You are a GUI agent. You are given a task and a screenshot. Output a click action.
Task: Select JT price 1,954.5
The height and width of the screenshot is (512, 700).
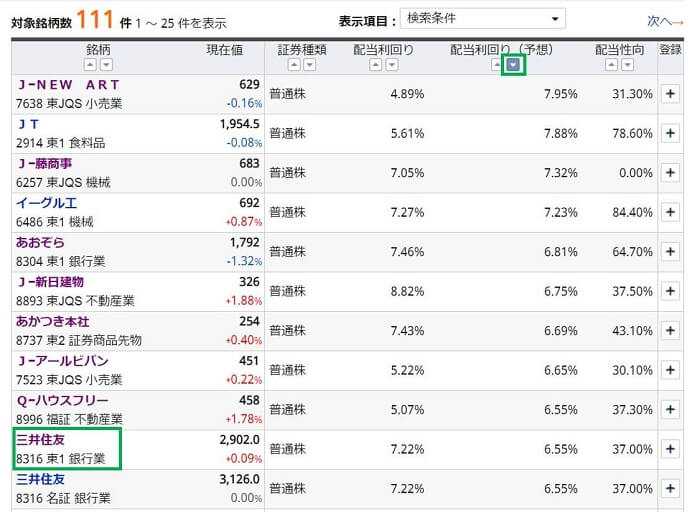tap(239, 124)
